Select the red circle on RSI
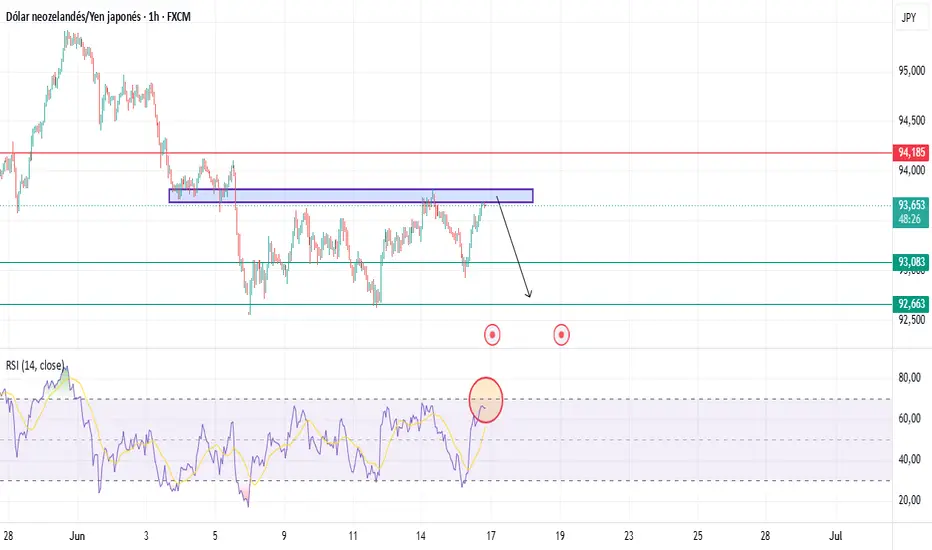This screenshot has width=932, height=550. pyautogui.click(x=486, y=400)
